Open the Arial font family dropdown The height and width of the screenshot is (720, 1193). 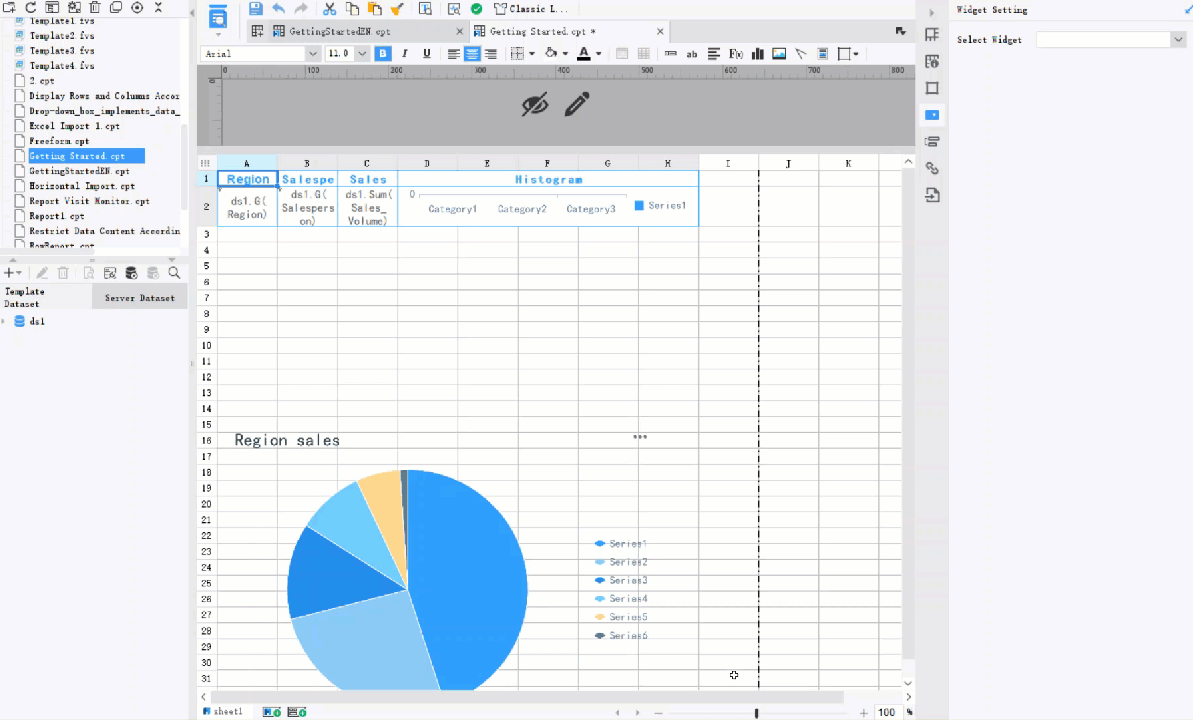pos(313,53)
